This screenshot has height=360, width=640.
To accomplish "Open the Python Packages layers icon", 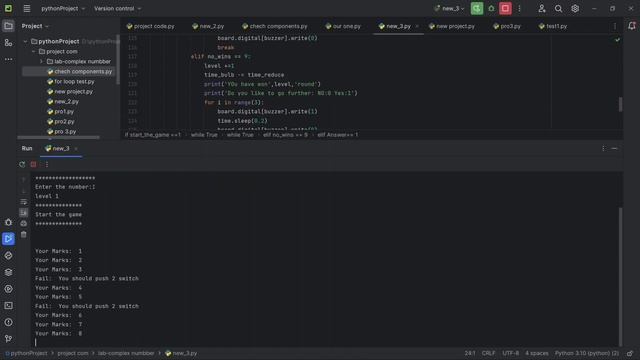I will tap(8, 272).
